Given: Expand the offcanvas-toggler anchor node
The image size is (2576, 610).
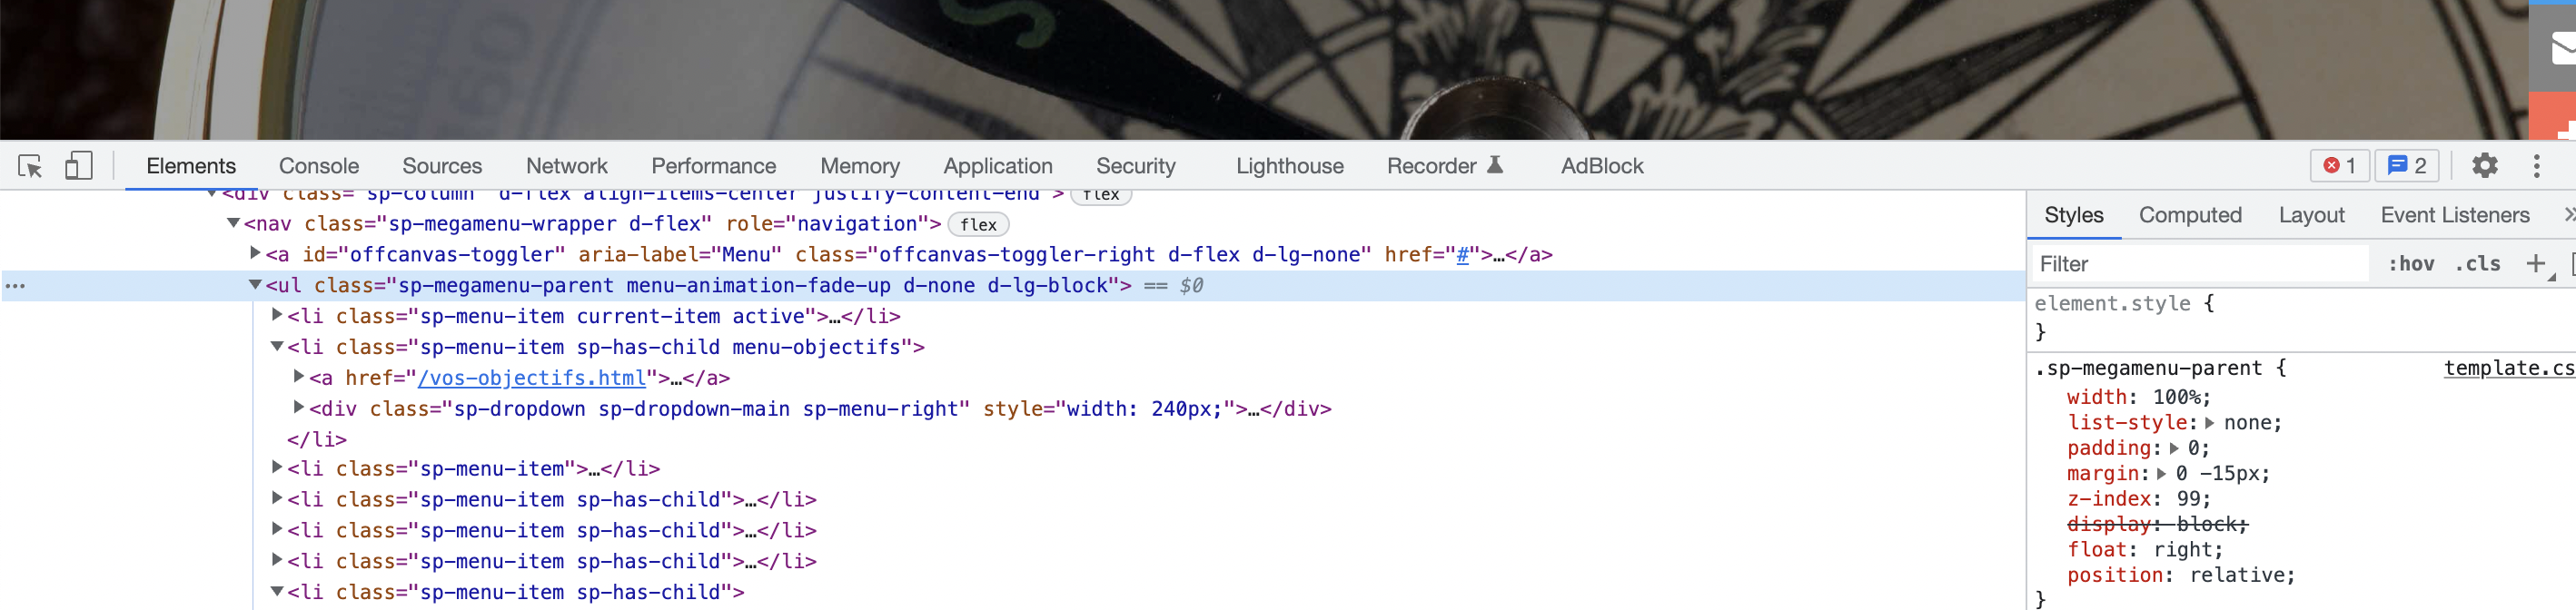Looking at the screenshot, I should pos(255,254).
